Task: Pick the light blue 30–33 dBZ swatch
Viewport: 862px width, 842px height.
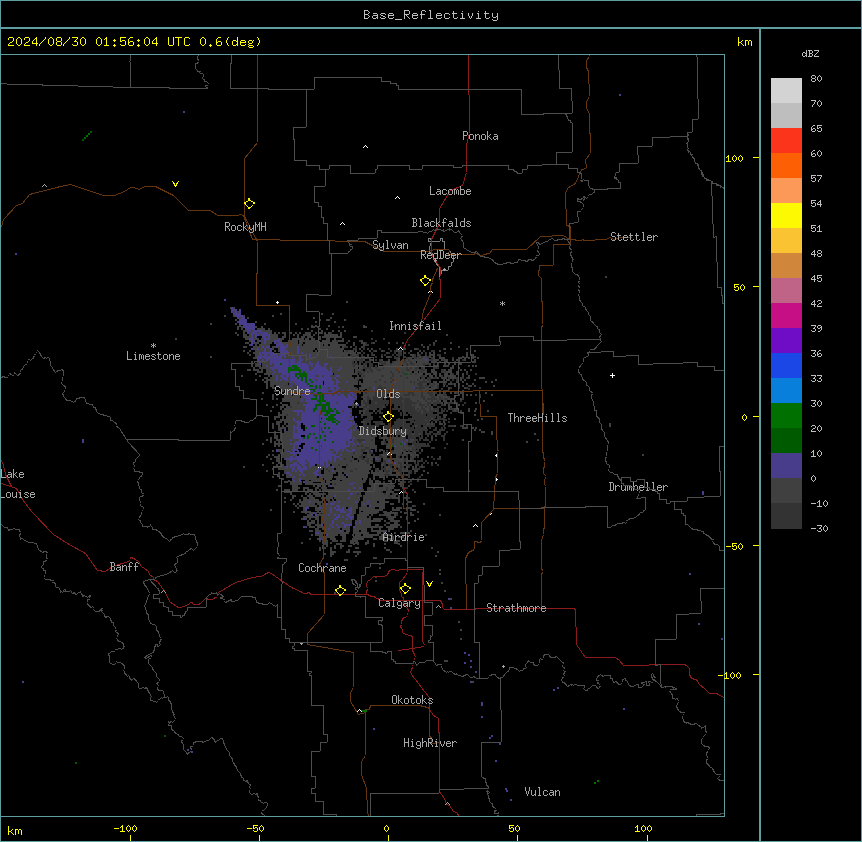Action: coord(786,390)
